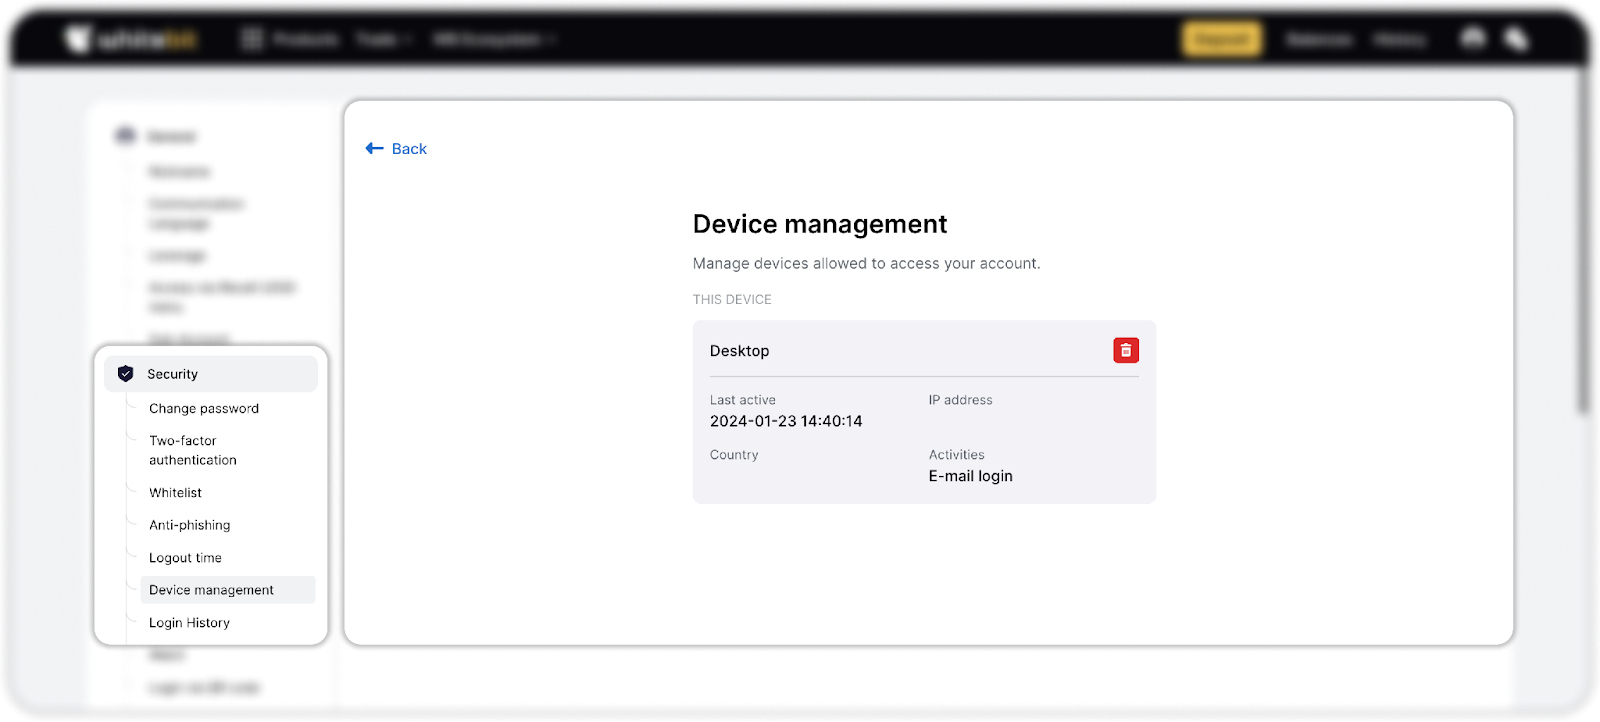Open Anti-phishing settings

click(189, 525)
